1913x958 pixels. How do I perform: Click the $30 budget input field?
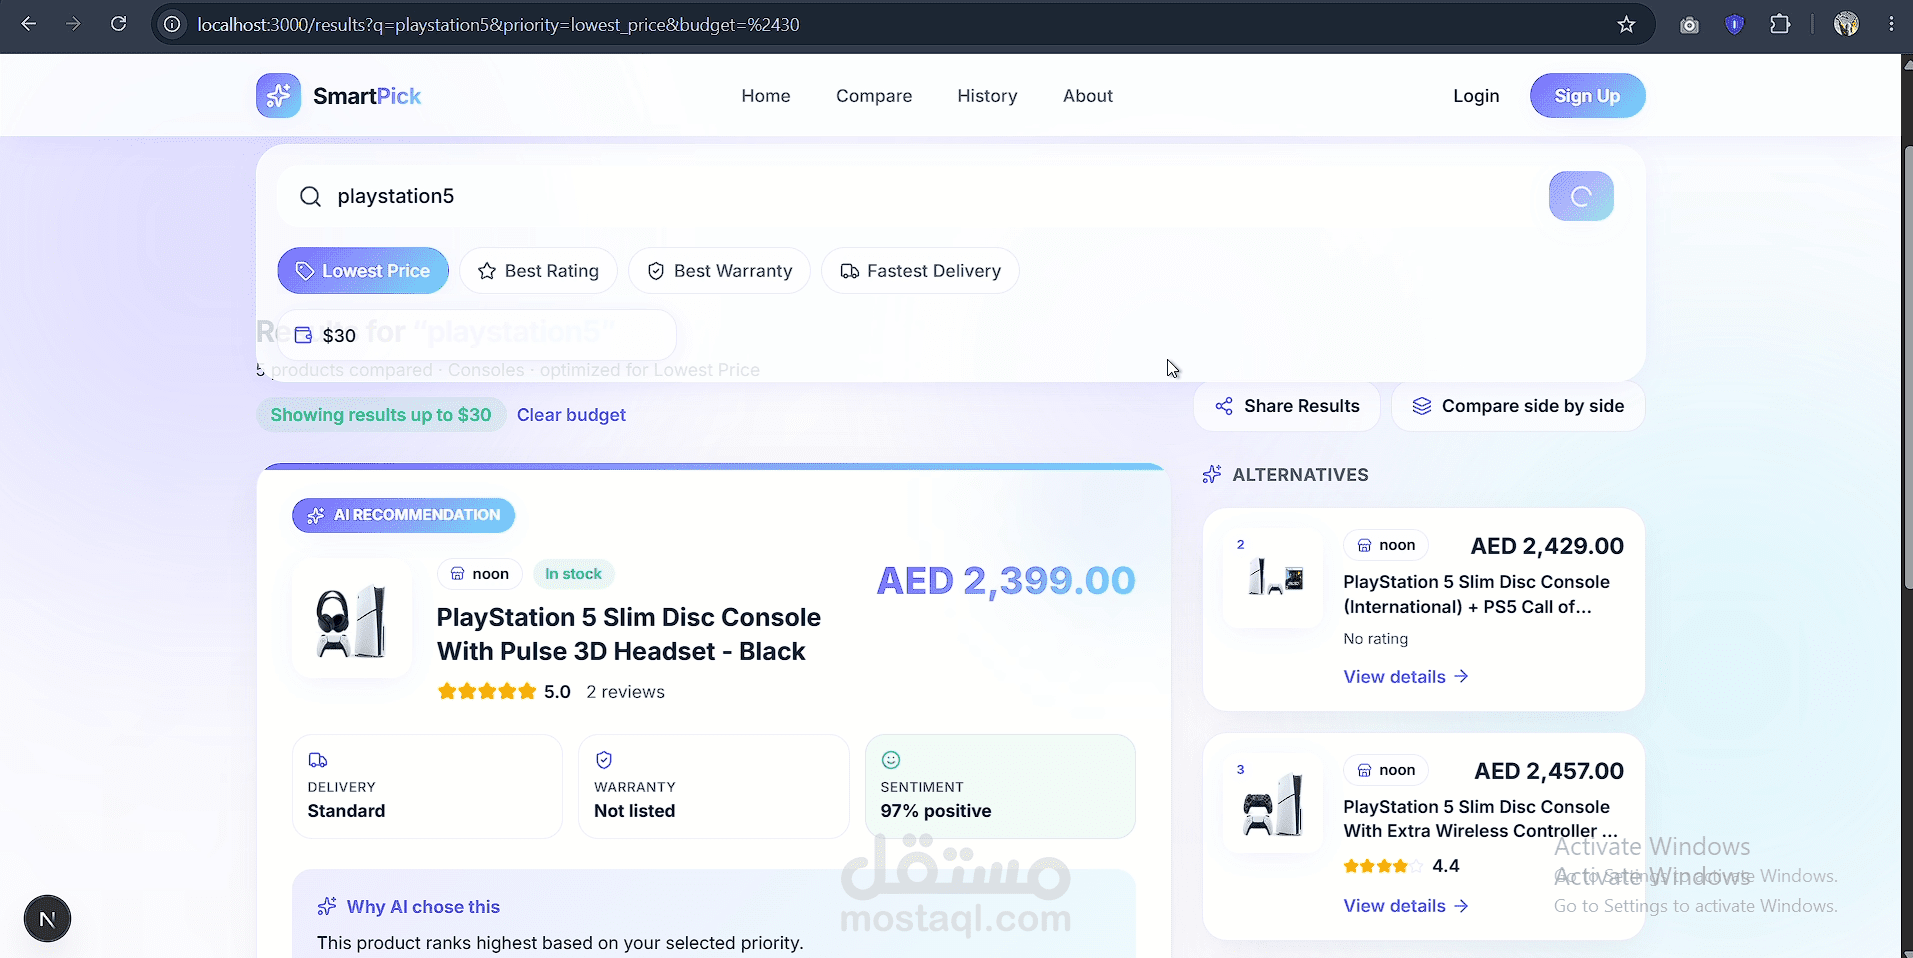pos(476,335)
